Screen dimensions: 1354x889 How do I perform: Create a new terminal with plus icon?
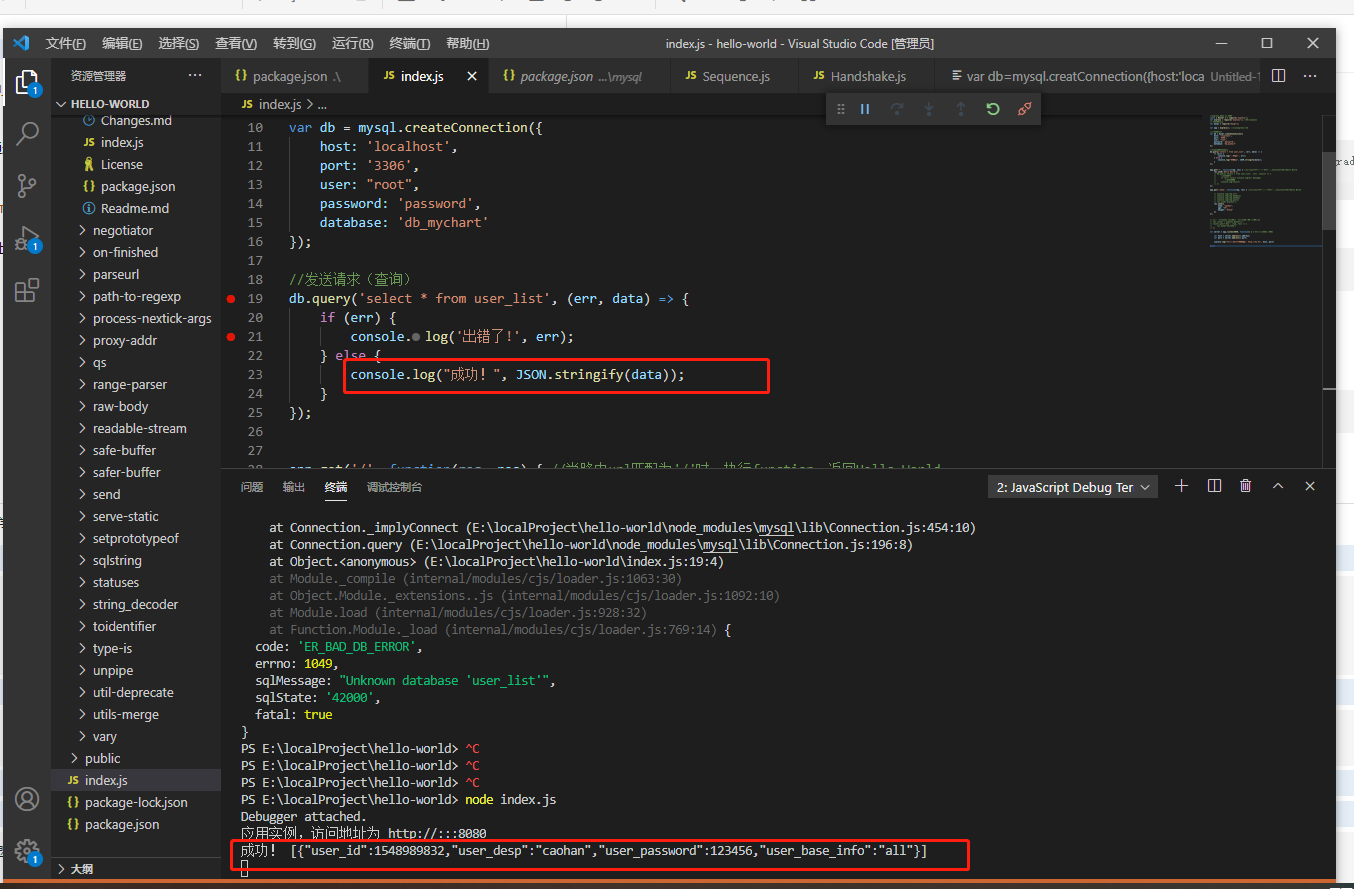(1181, 486)
